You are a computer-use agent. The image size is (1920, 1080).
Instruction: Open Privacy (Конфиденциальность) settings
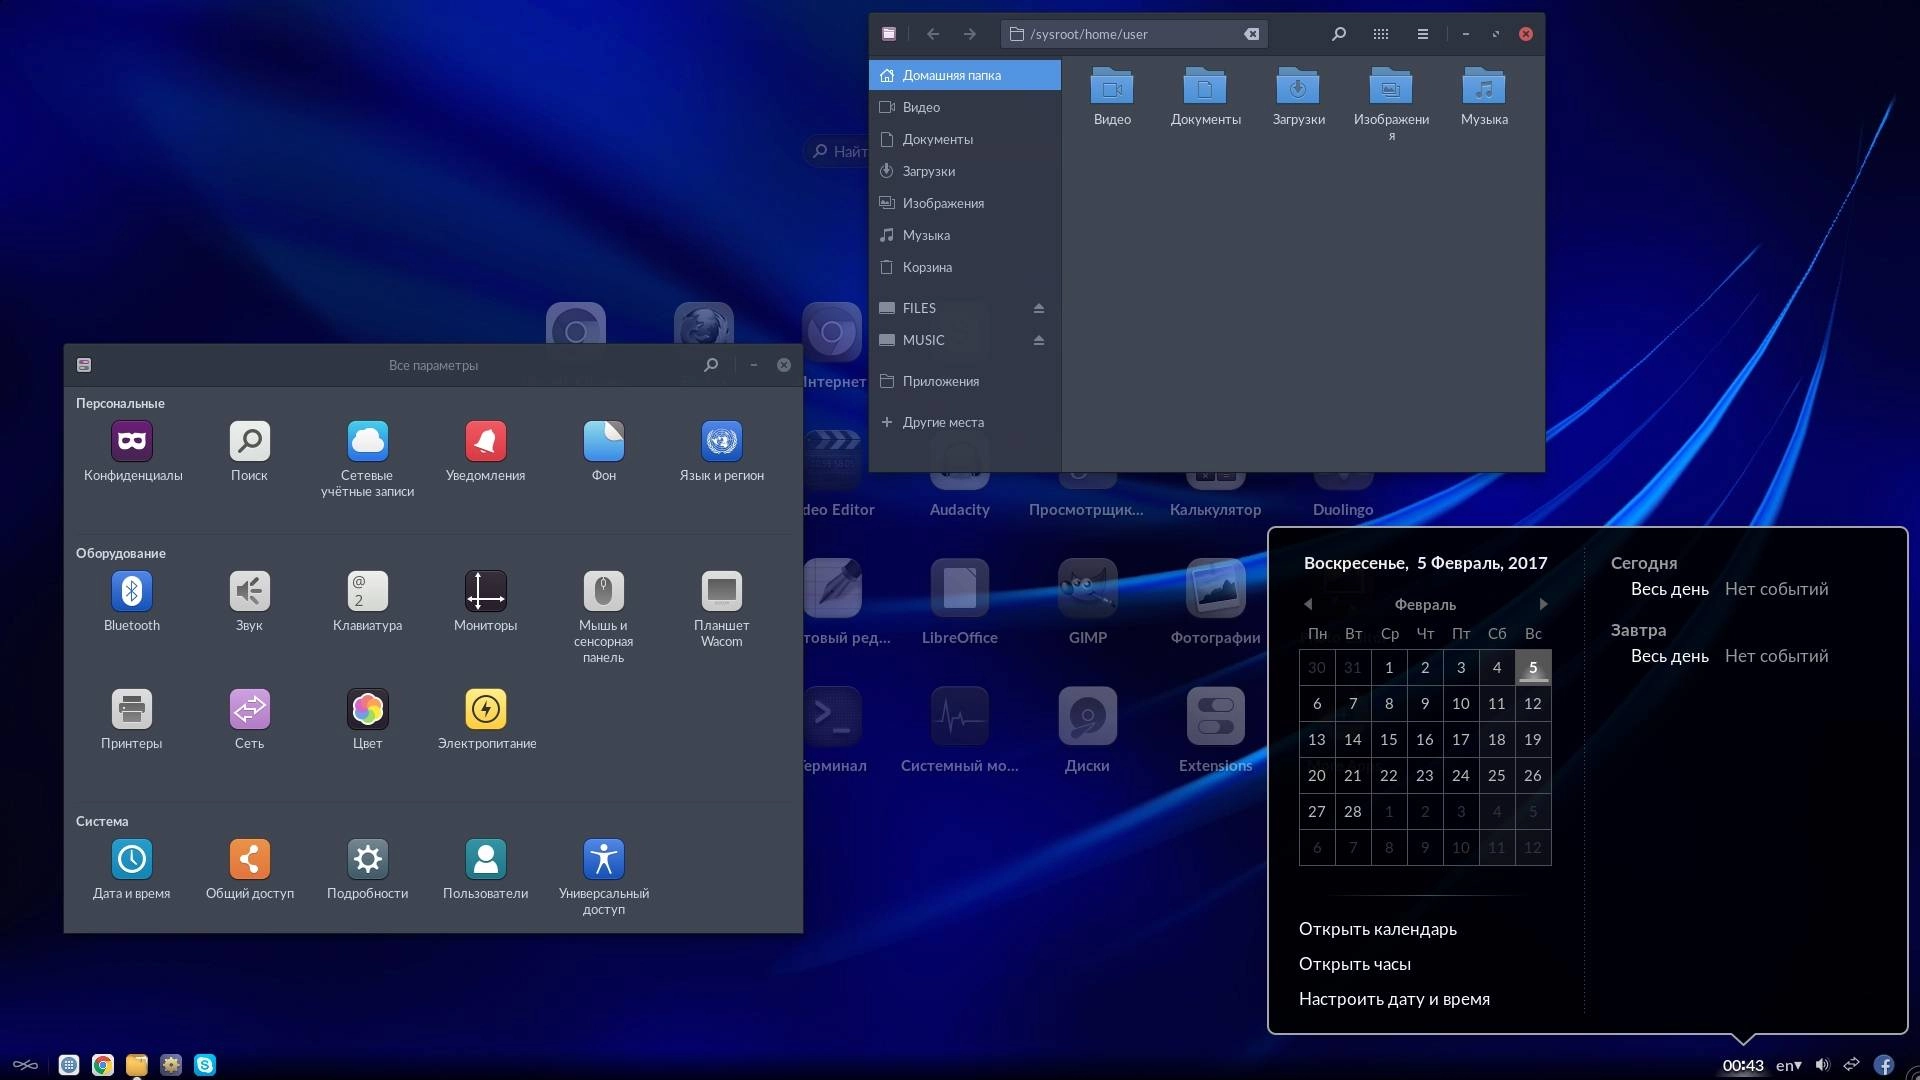132,441
